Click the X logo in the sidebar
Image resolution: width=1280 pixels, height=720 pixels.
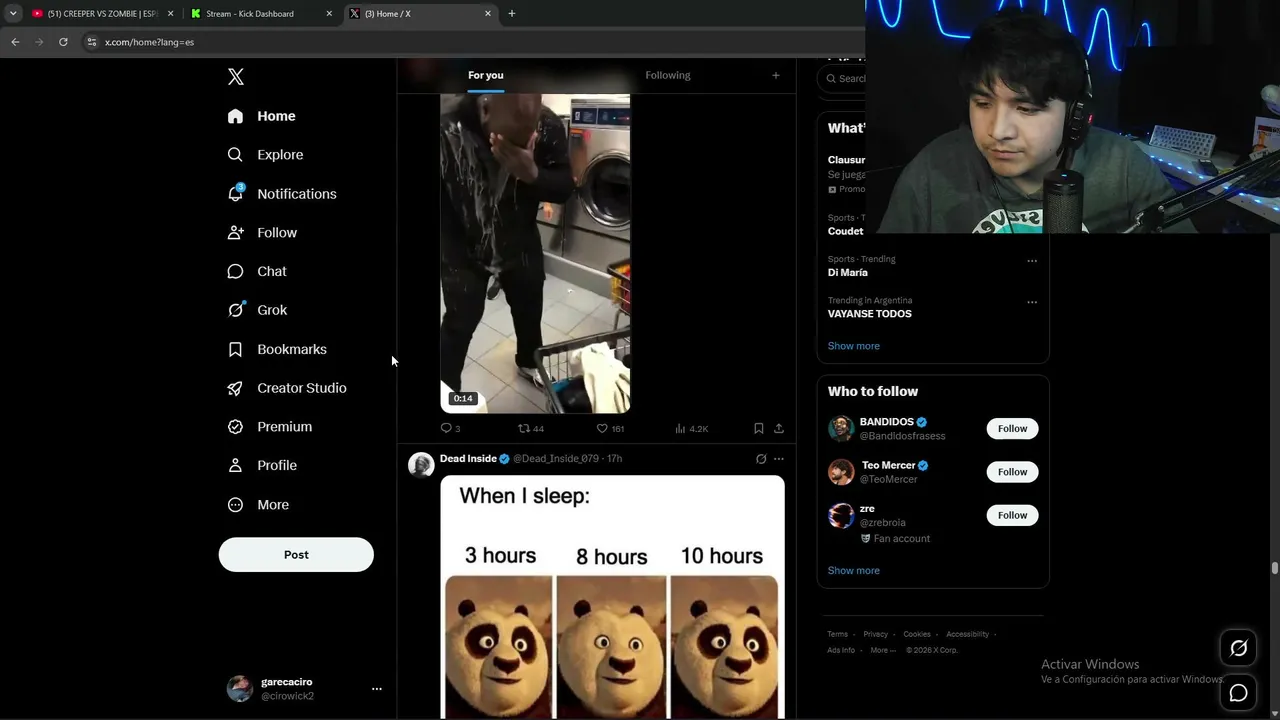click(x=236, y=77)
